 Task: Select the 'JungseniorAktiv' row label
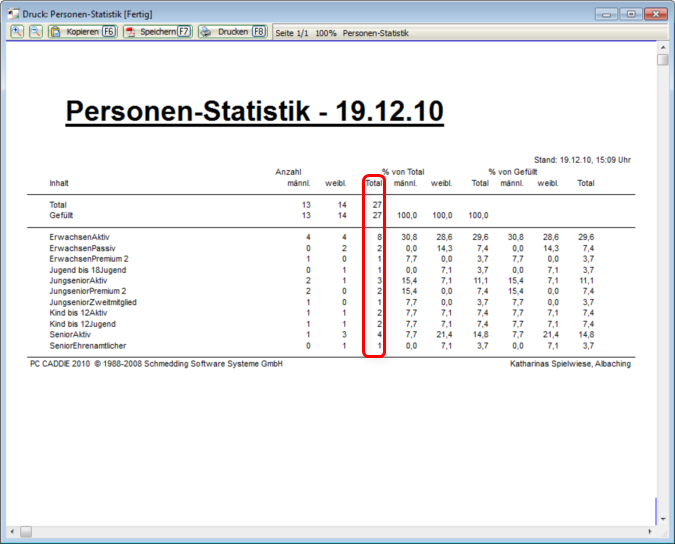(78, 281)
